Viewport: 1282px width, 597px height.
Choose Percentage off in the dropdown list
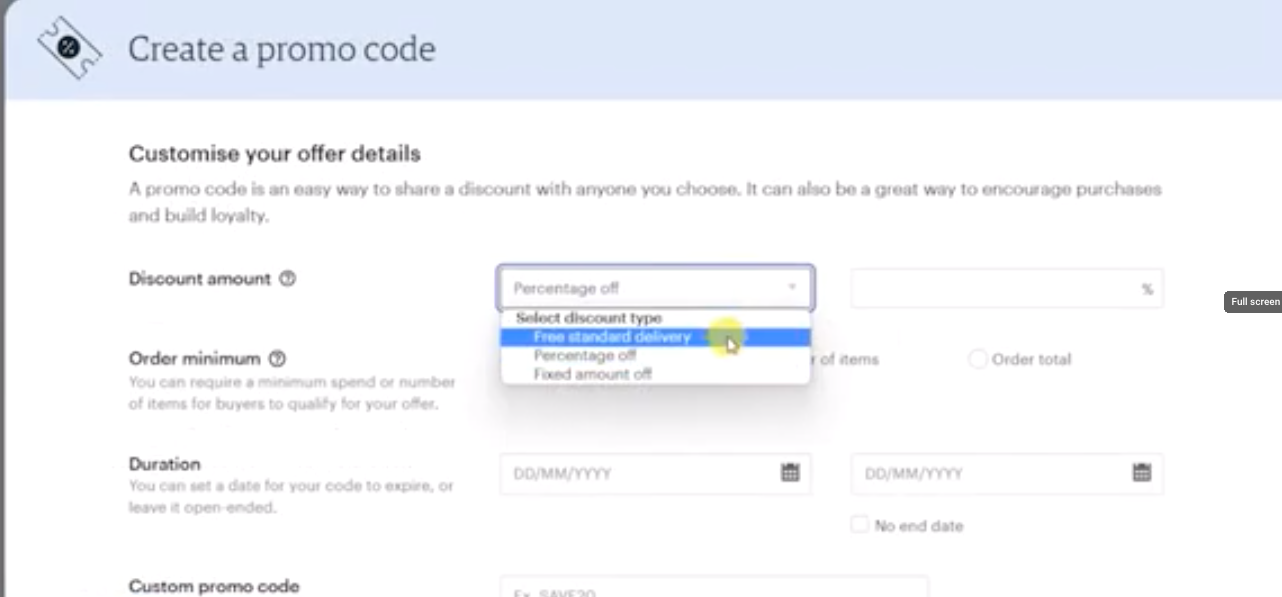[585, 355]
